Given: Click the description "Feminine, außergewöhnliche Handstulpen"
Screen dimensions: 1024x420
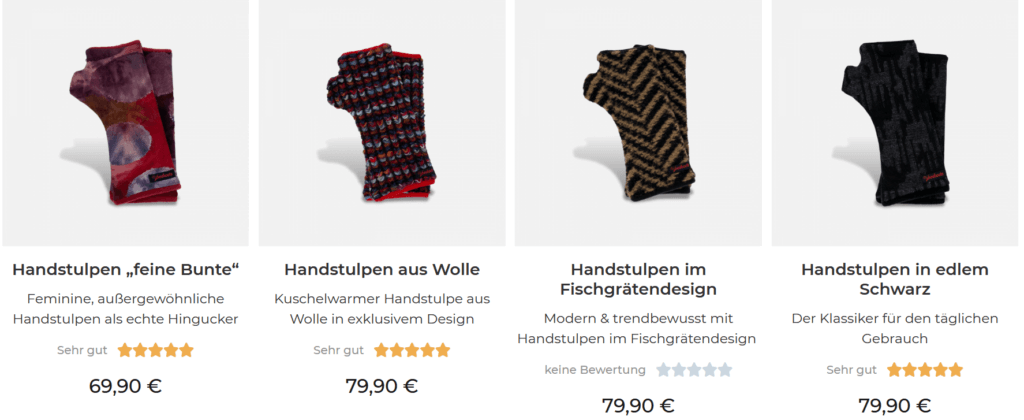Looking at the screenshot, I should [x=126, y=308].
